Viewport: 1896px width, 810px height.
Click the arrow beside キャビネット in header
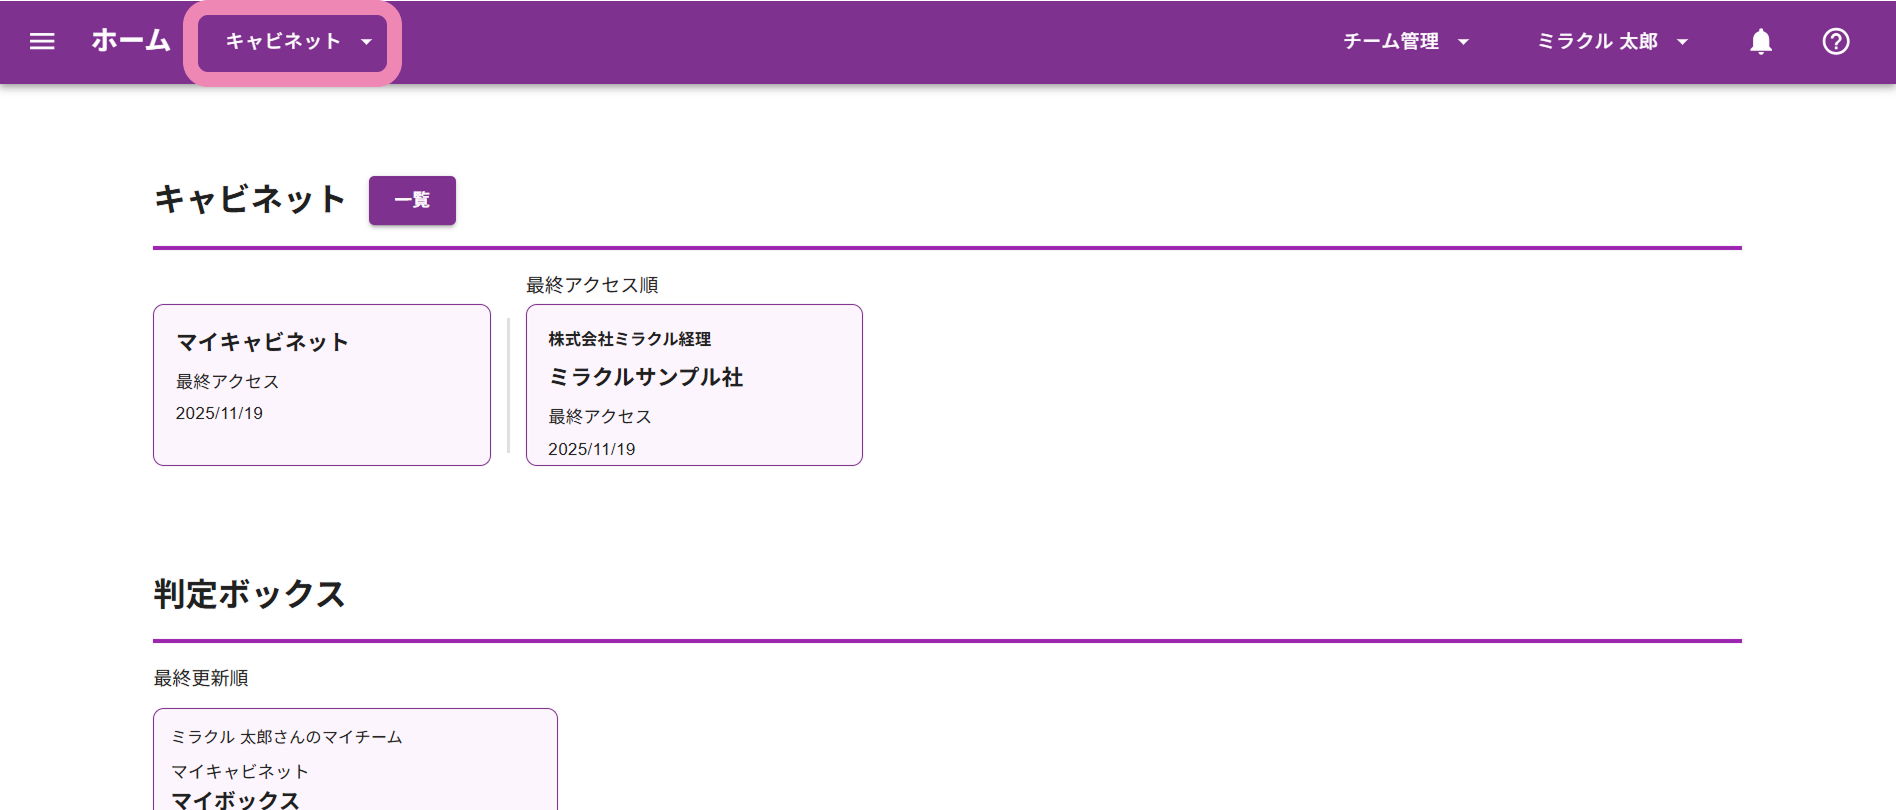coord(367,42)
